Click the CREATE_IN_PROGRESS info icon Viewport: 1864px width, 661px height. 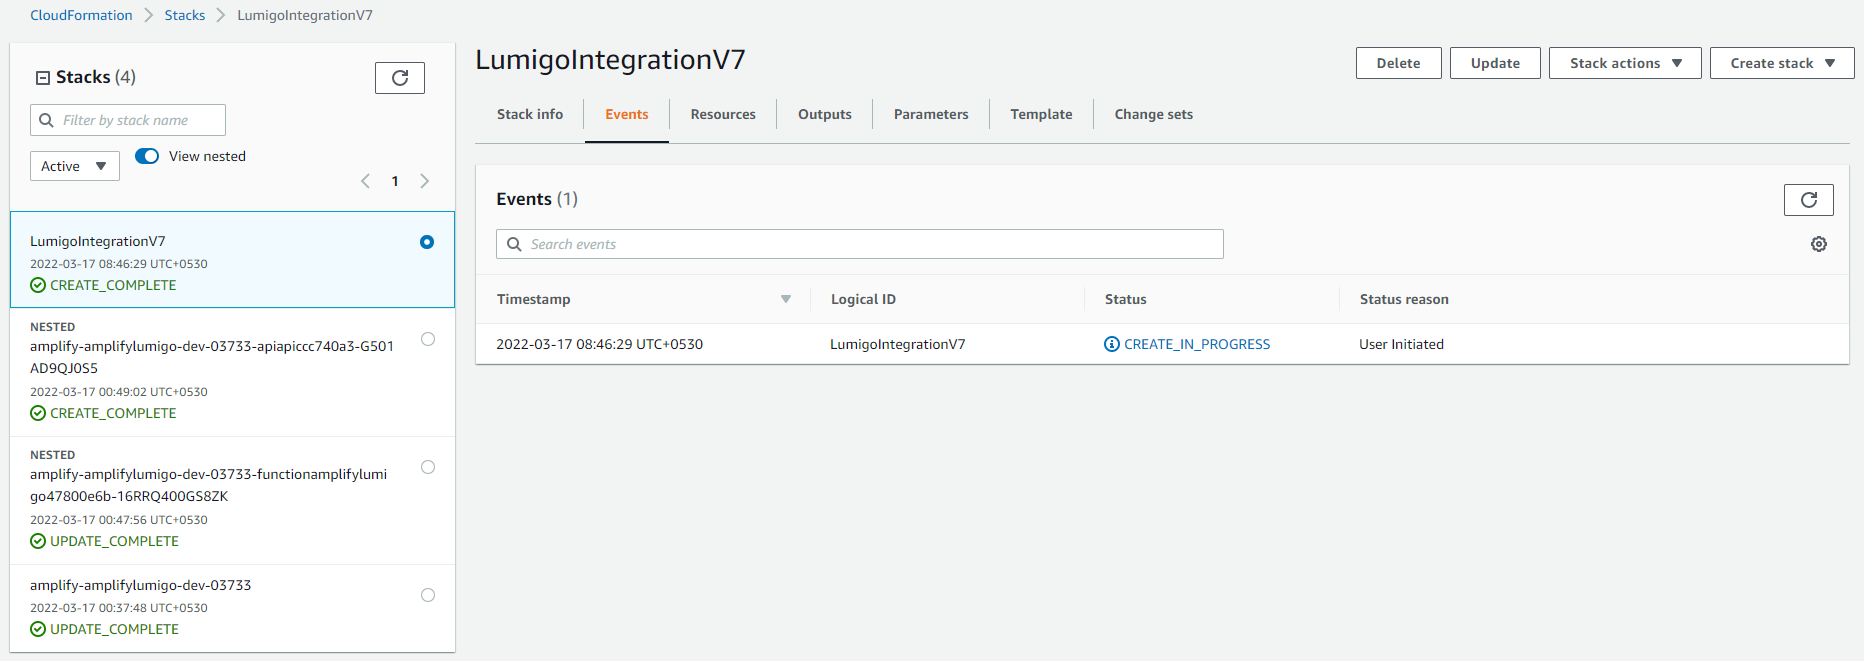pyautogui.click(x=1112, y=344)
